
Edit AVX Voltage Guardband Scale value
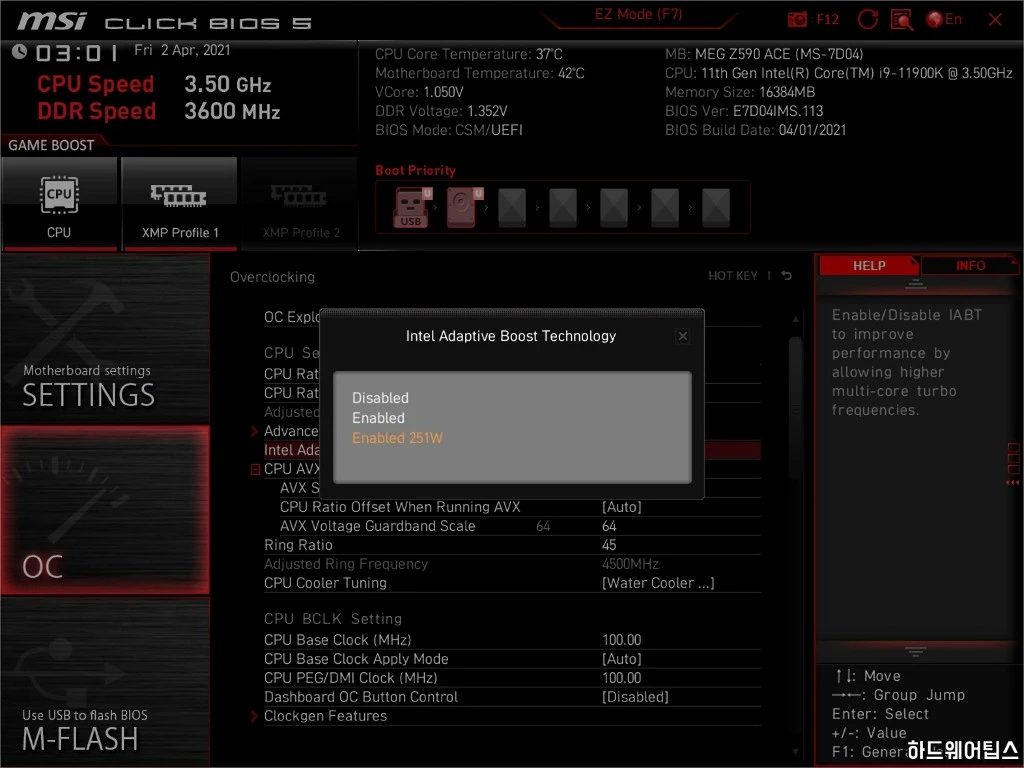click(609, 526)
